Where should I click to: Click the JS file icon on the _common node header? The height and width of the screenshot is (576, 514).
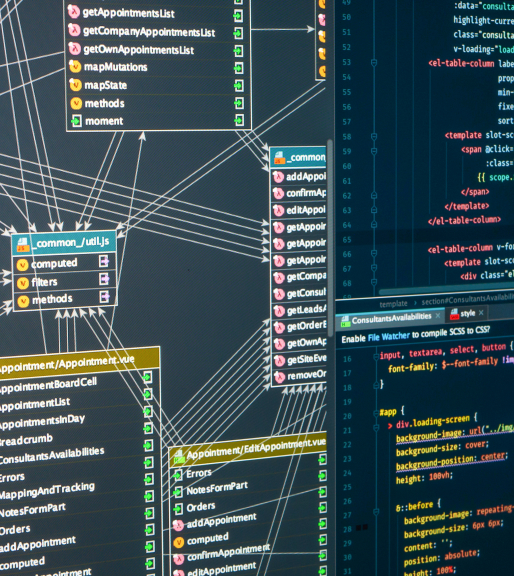(280, 158)
